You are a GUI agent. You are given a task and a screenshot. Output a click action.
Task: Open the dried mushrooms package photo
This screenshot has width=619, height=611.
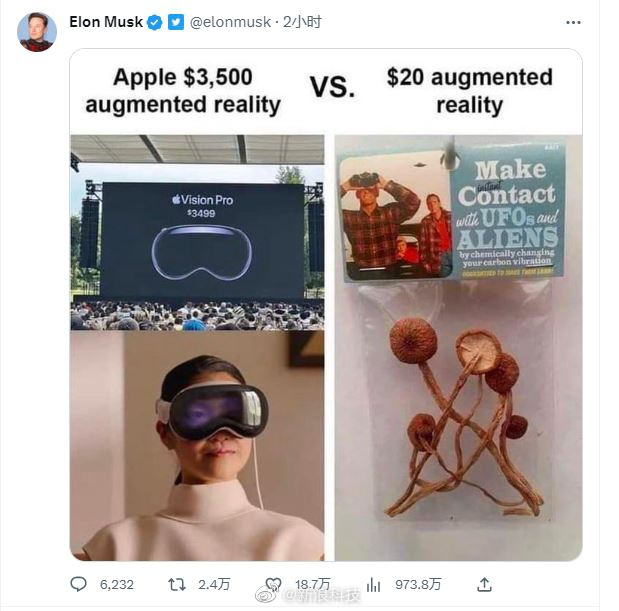(x=458, y=348)
